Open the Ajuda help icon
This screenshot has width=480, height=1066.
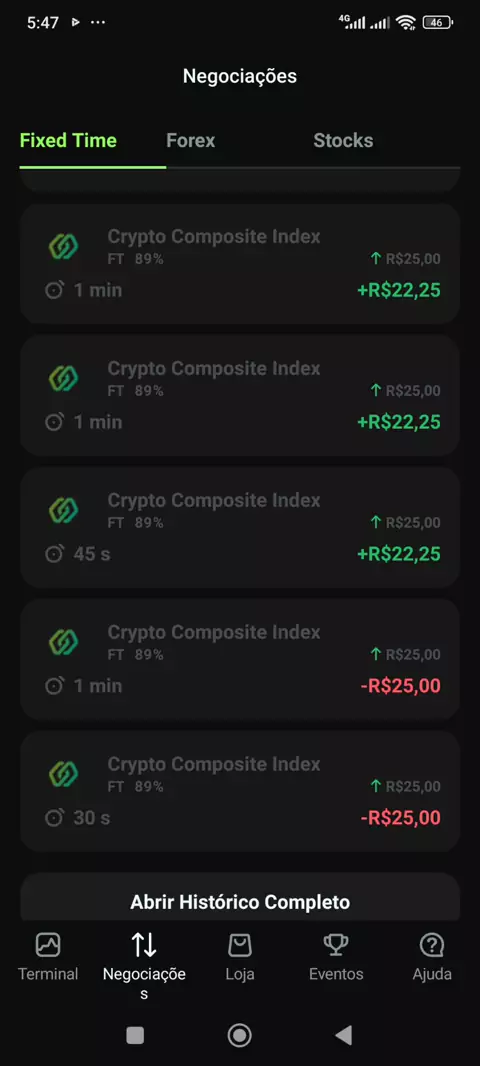[432, 945]
